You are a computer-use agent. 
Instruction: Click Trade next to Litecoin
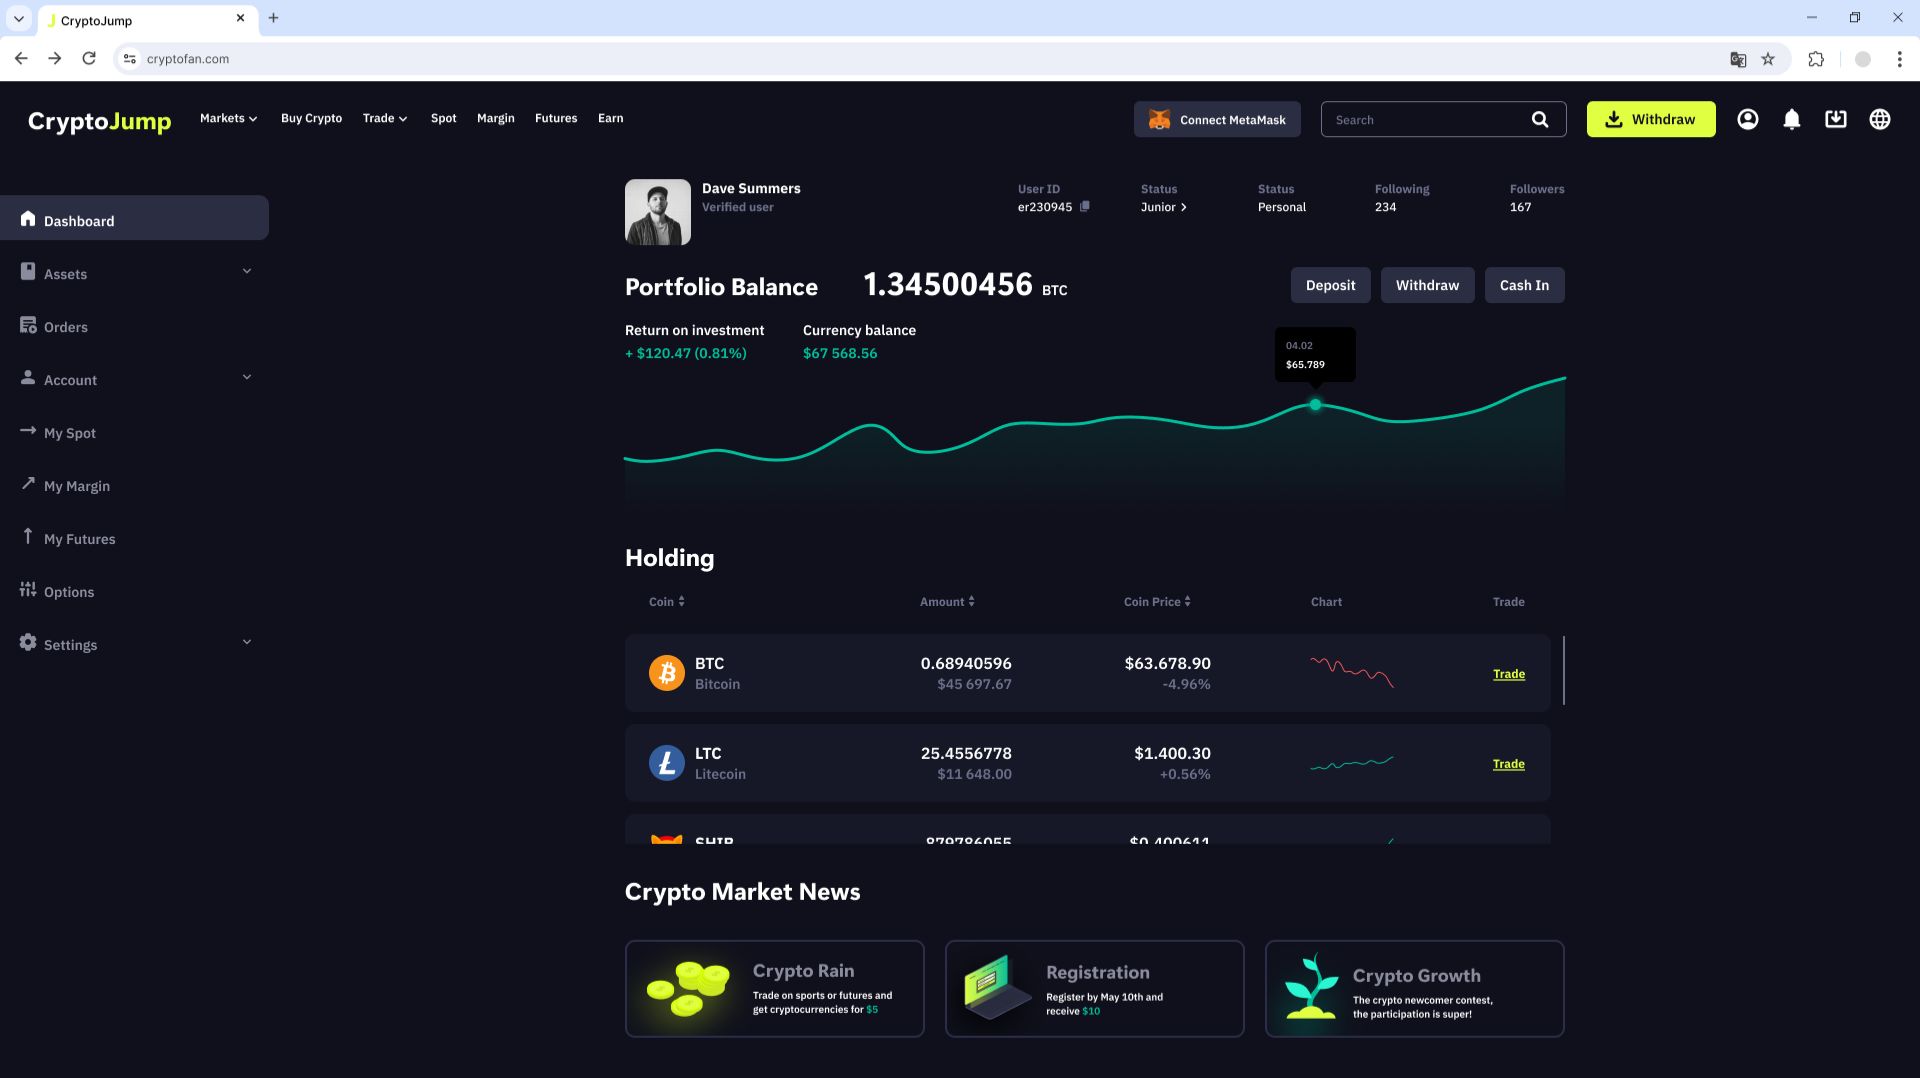tap(1508, 763)
